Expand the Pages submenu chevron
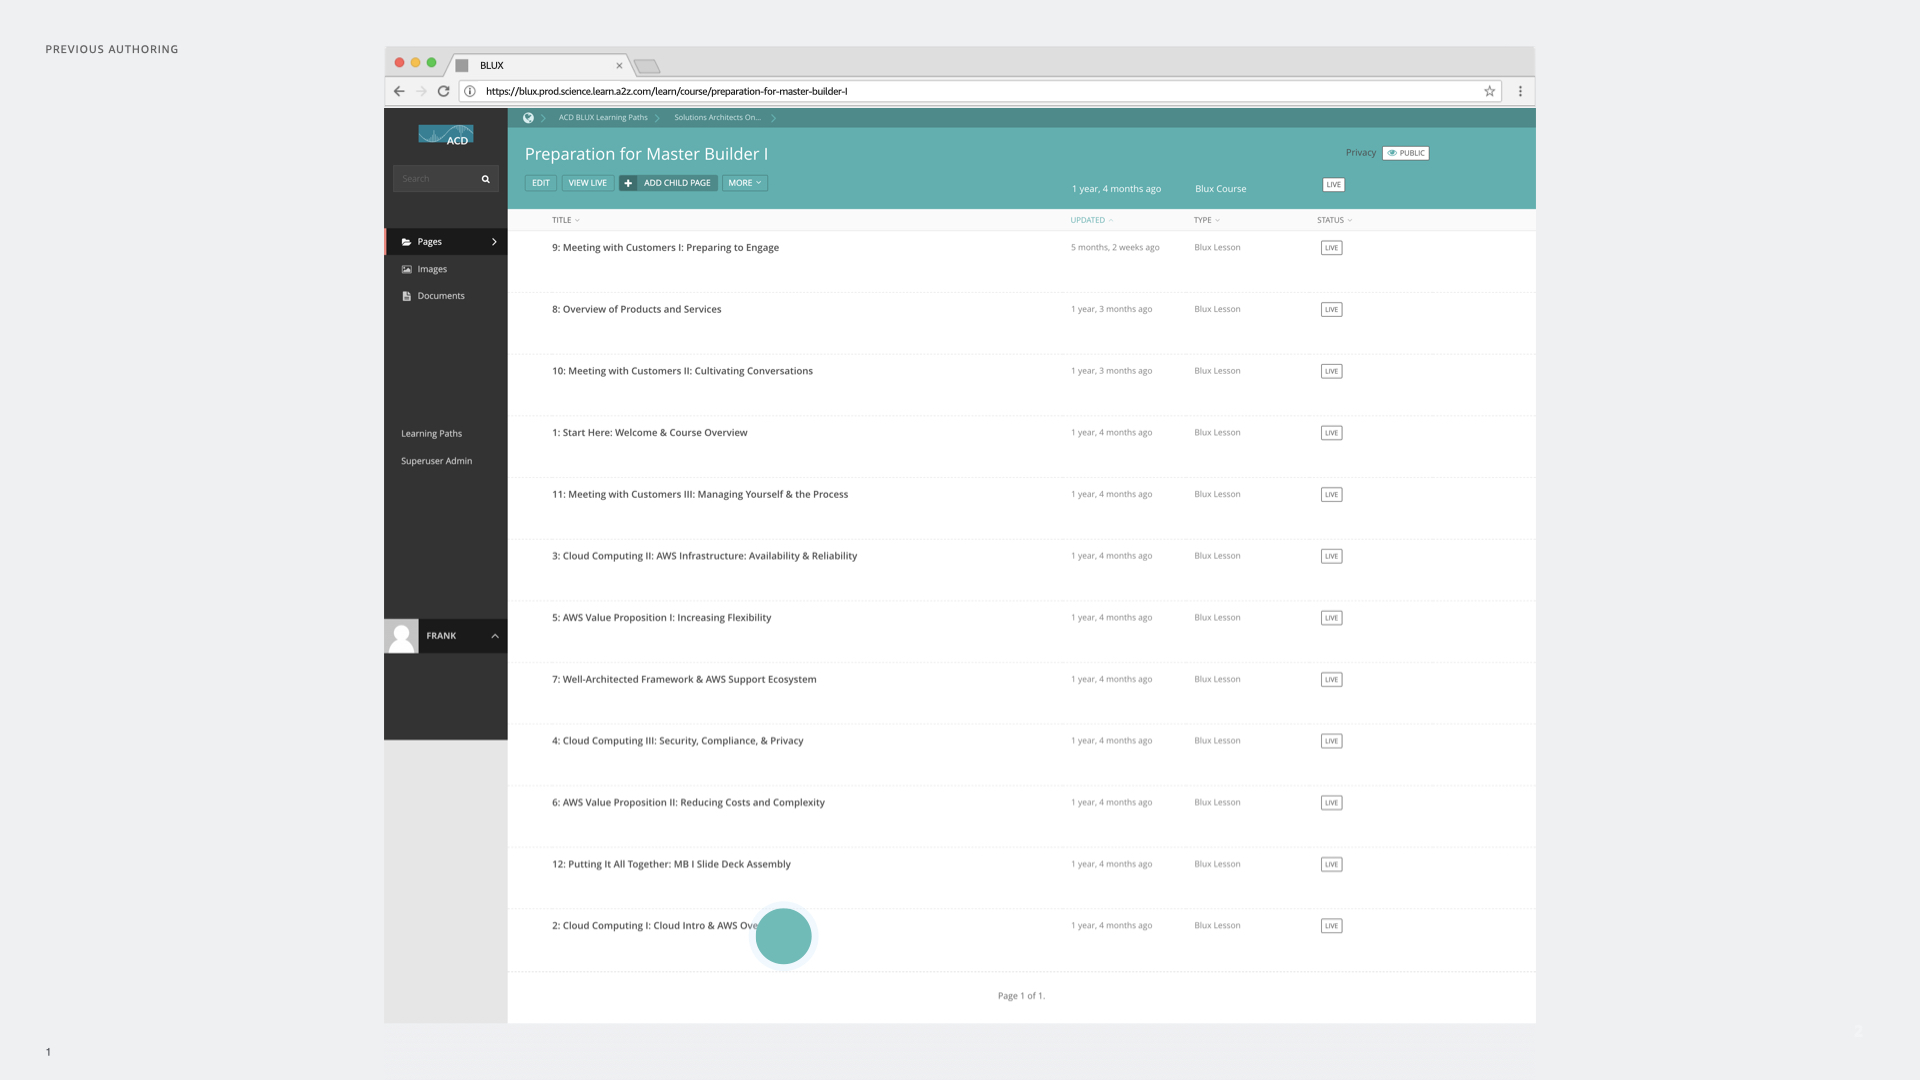The image size is (1920, 1080). [494, 242]
